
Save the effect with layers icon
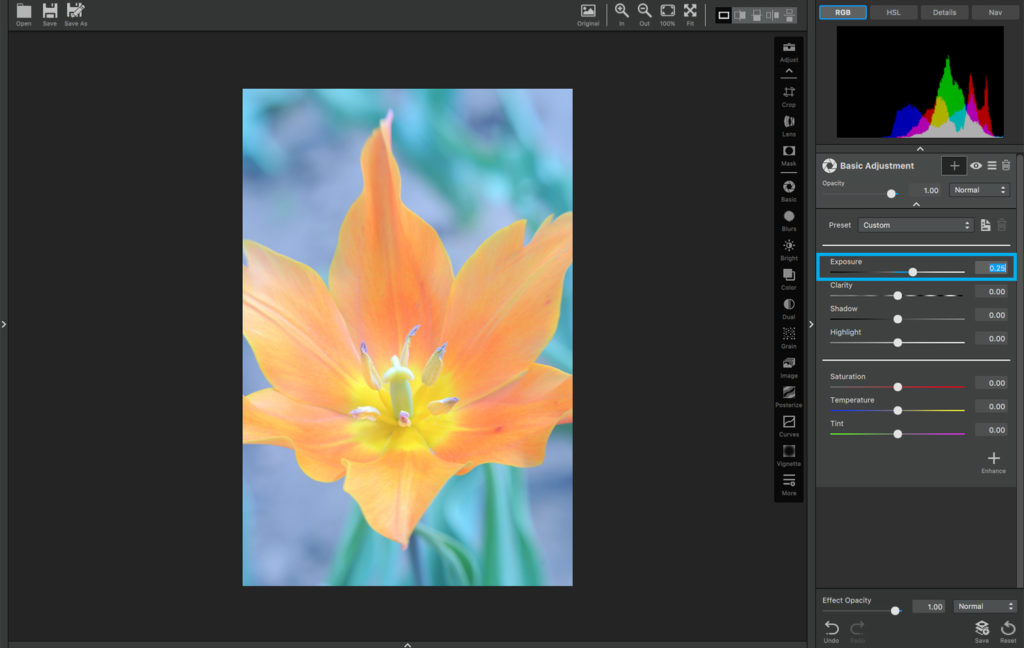click(x=982, y=631)
